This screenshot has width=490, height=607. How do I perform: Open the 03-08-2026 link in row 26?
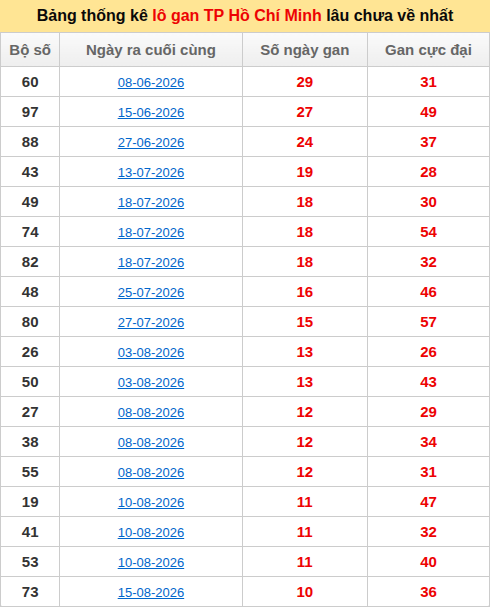(x=151, y=353)
